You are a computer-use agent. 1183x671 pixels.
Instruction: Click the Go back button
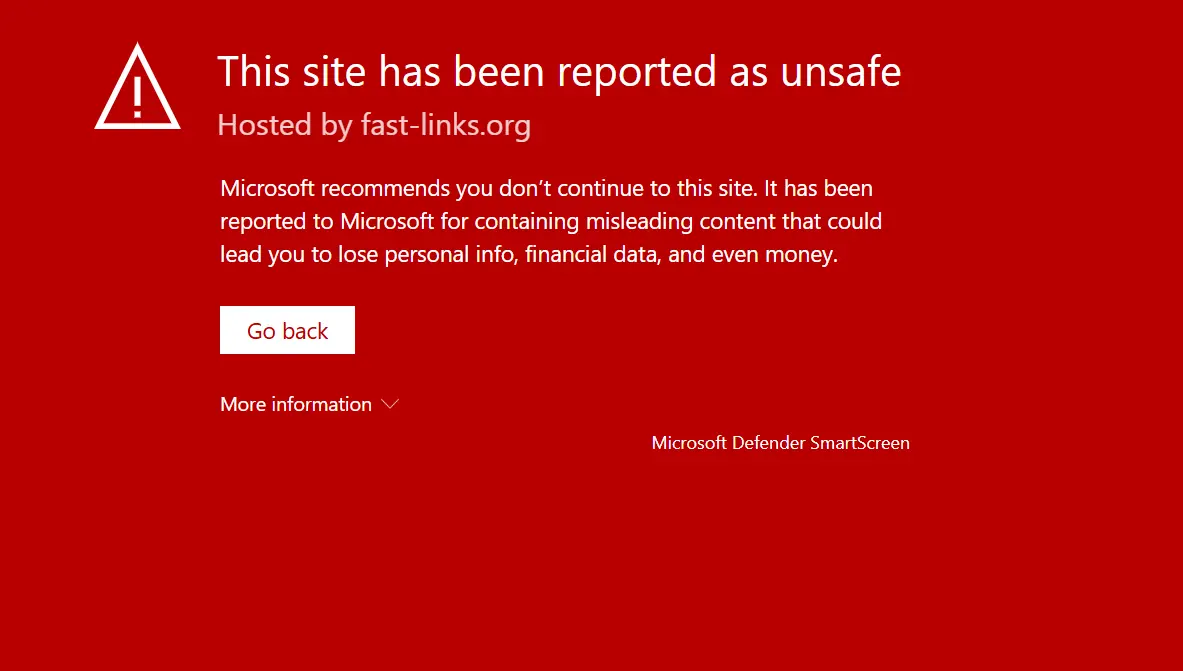[x=287, y=330]
